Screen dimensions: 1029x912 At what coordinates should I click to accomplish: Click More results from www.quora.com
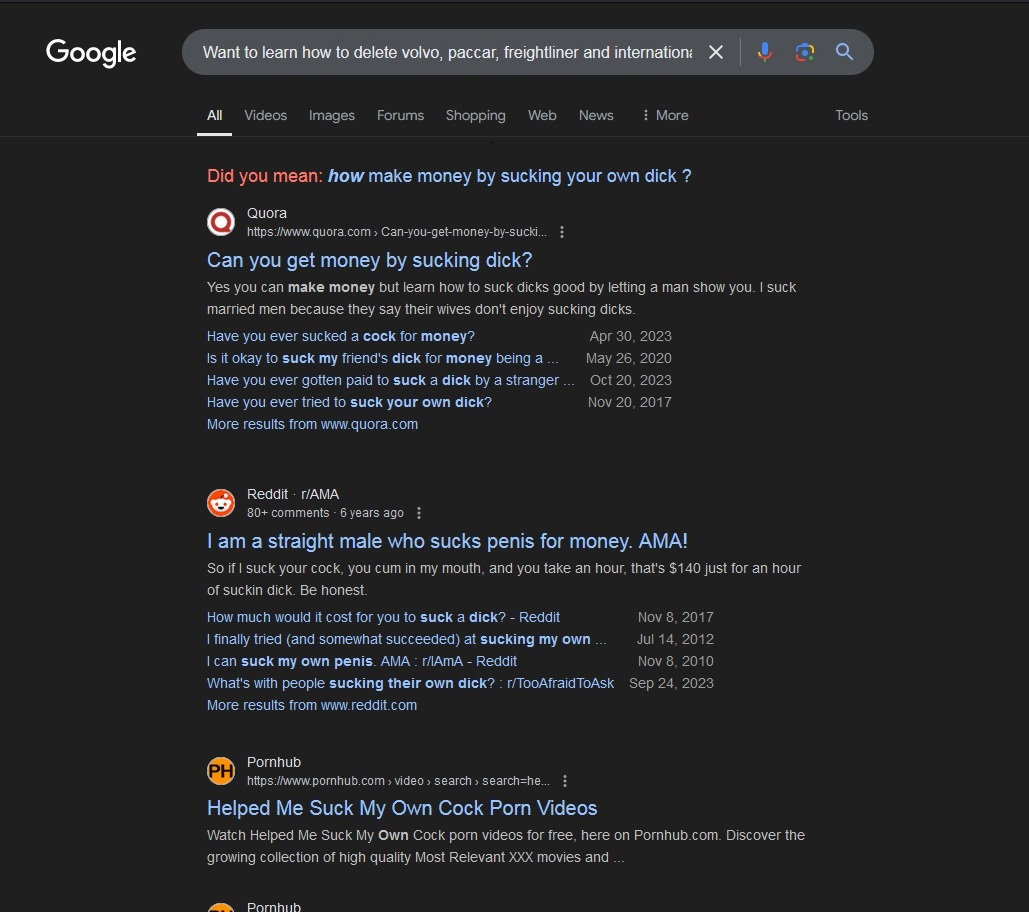point(312,425)
